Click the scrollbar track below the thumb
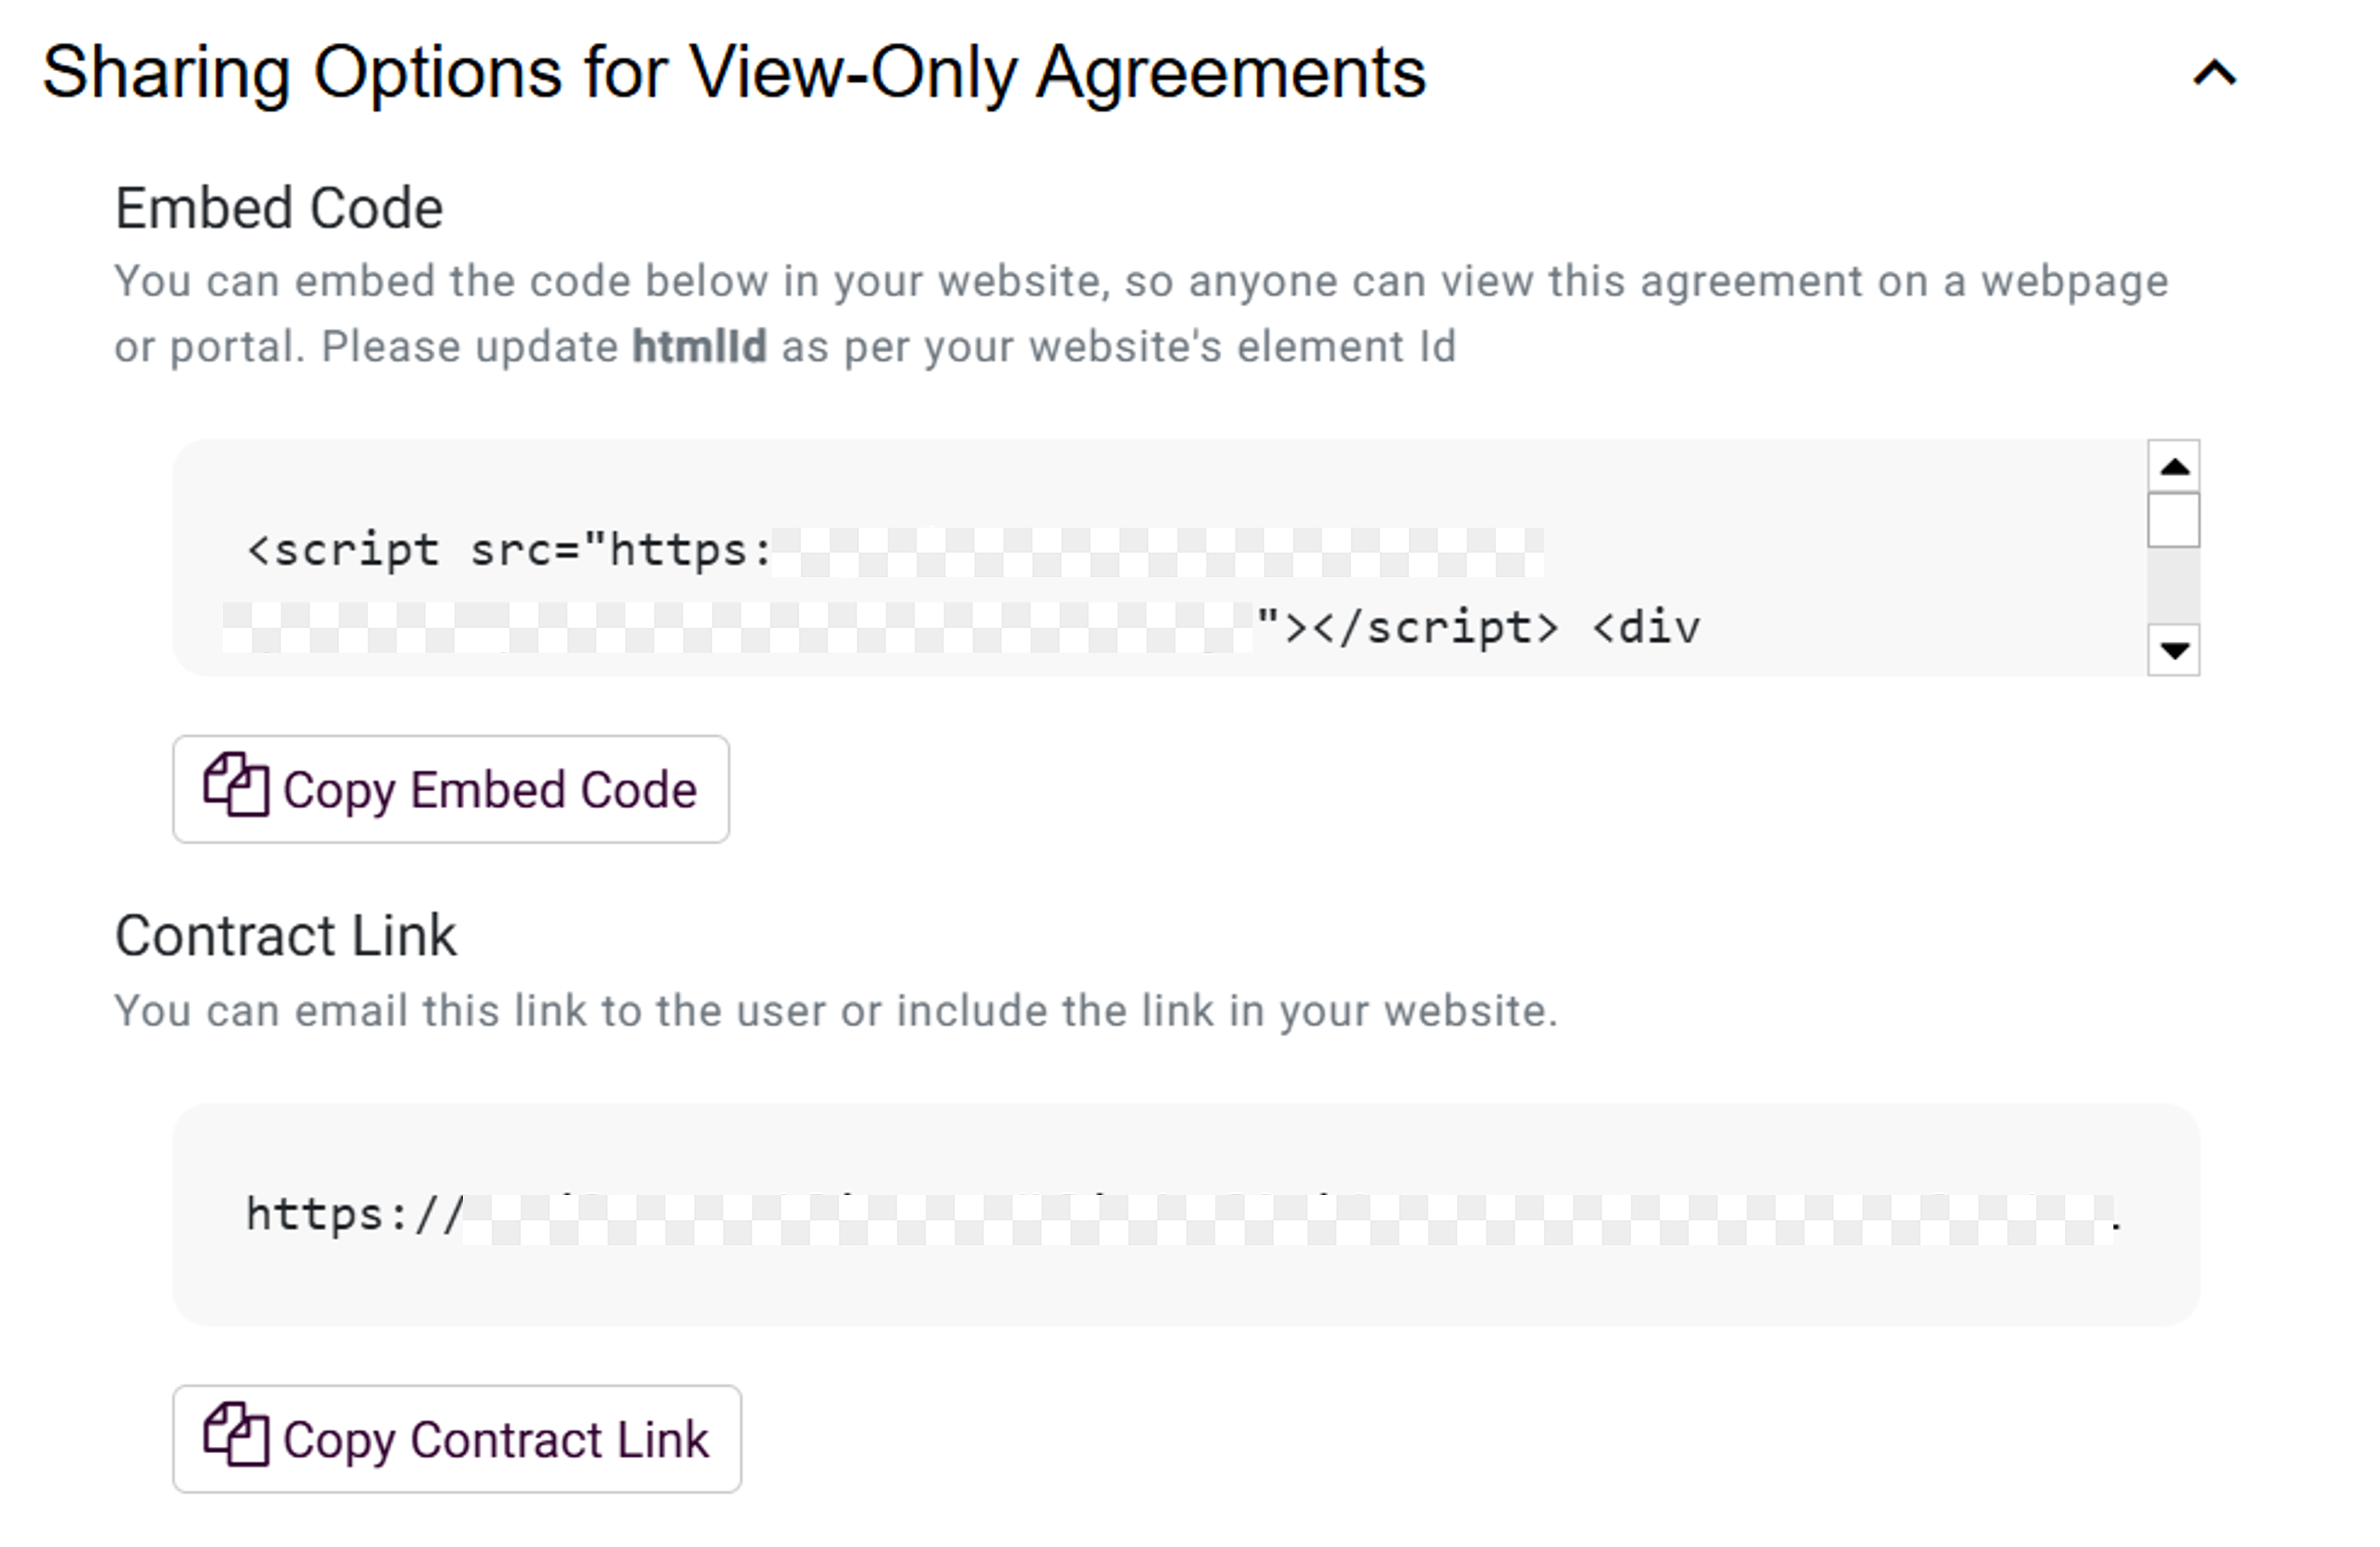The height and width of the screenshot is (1547, 2380). (x=2173, y=586)
